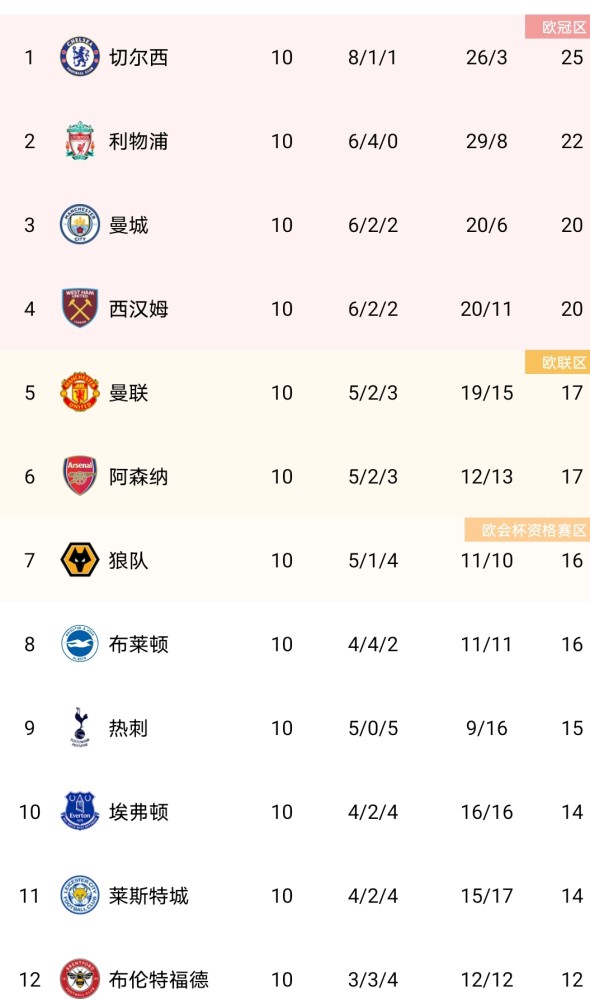Open the Leicester City fox crest

[x=80, y=895]
